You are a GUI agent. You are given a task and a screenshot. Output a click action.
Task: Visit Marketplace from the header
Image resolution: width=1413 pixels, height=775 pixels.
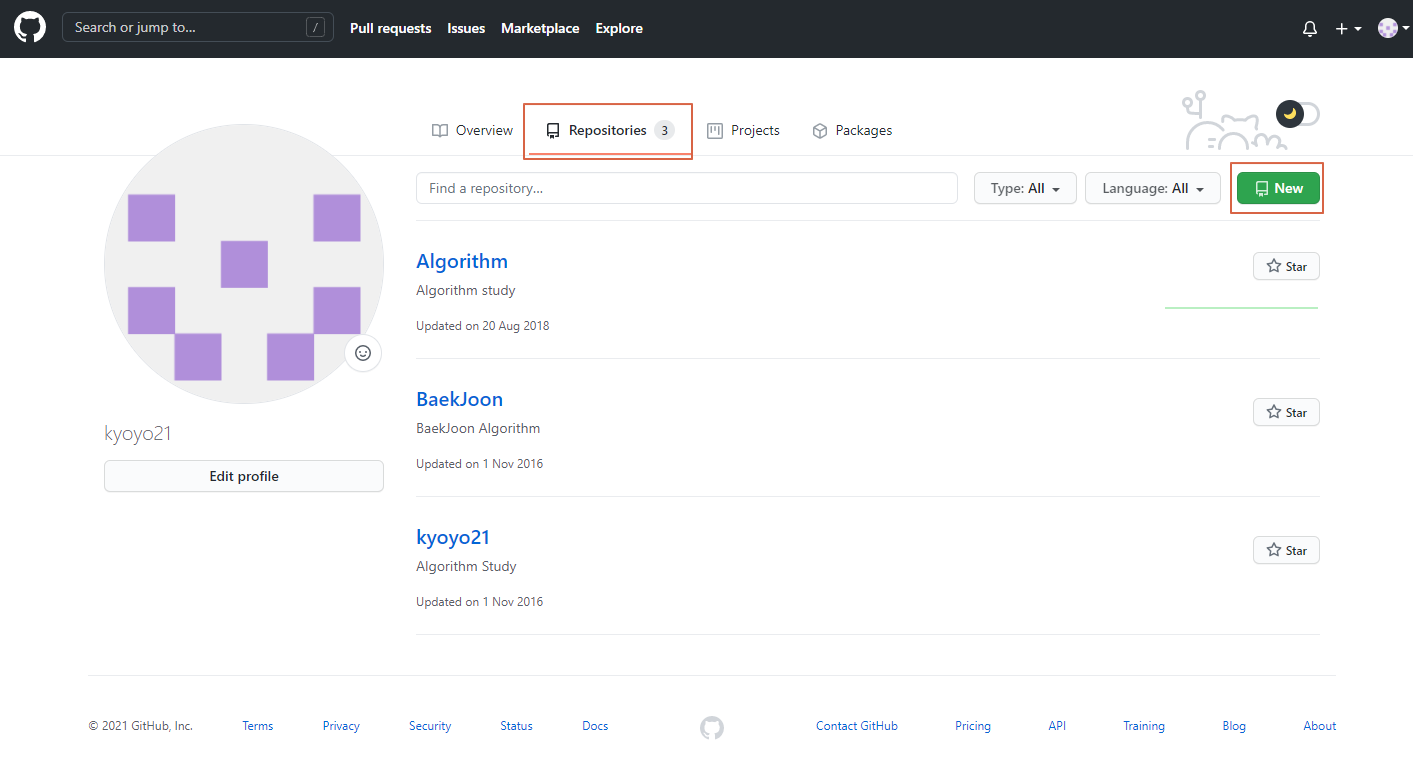[x=540, y=28]
